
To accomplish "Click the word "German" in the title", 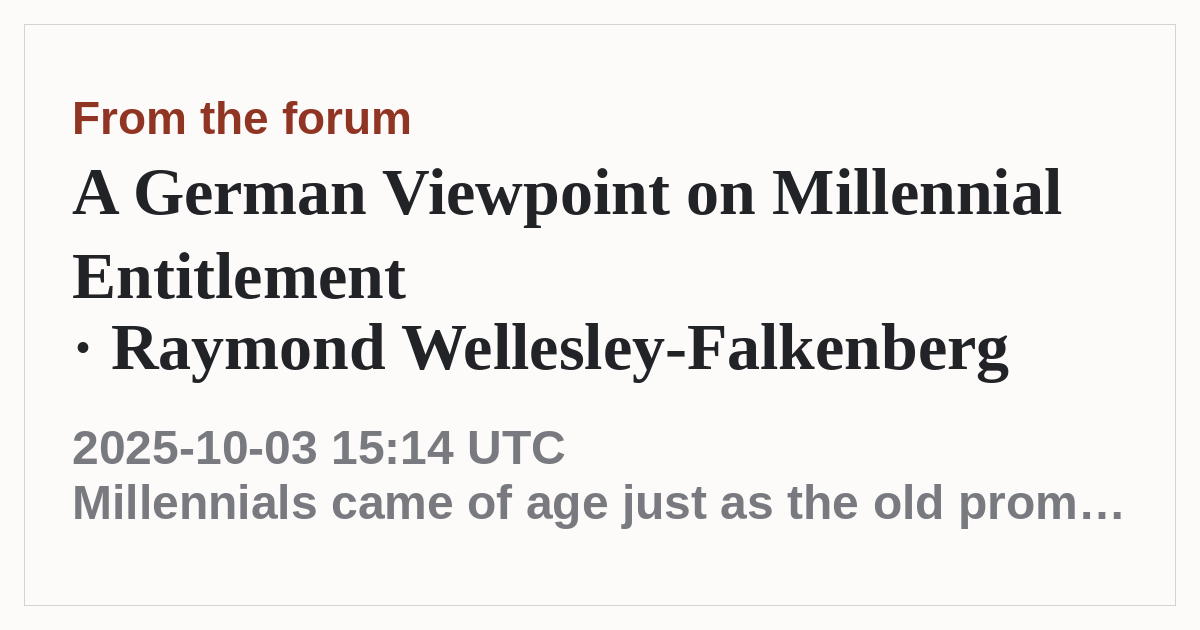I will point(249,194).
